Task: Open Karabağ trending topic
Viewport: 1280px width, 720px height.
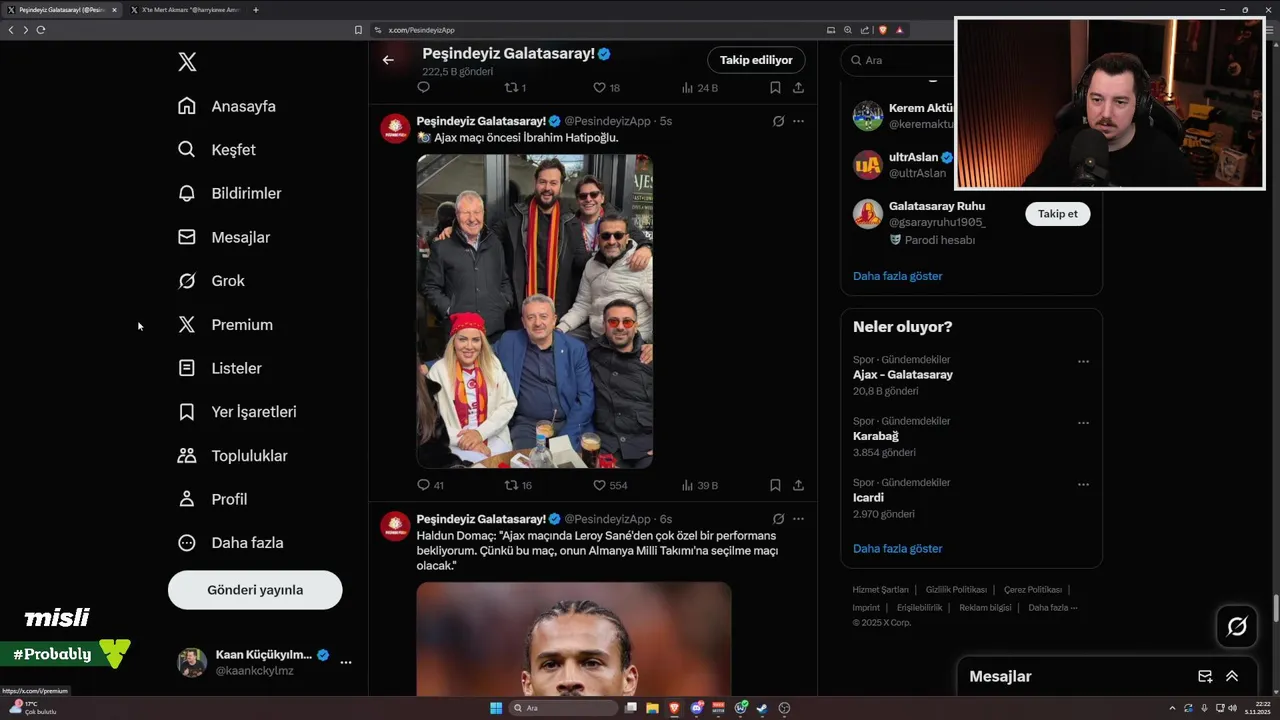Action: click(876, 436)
